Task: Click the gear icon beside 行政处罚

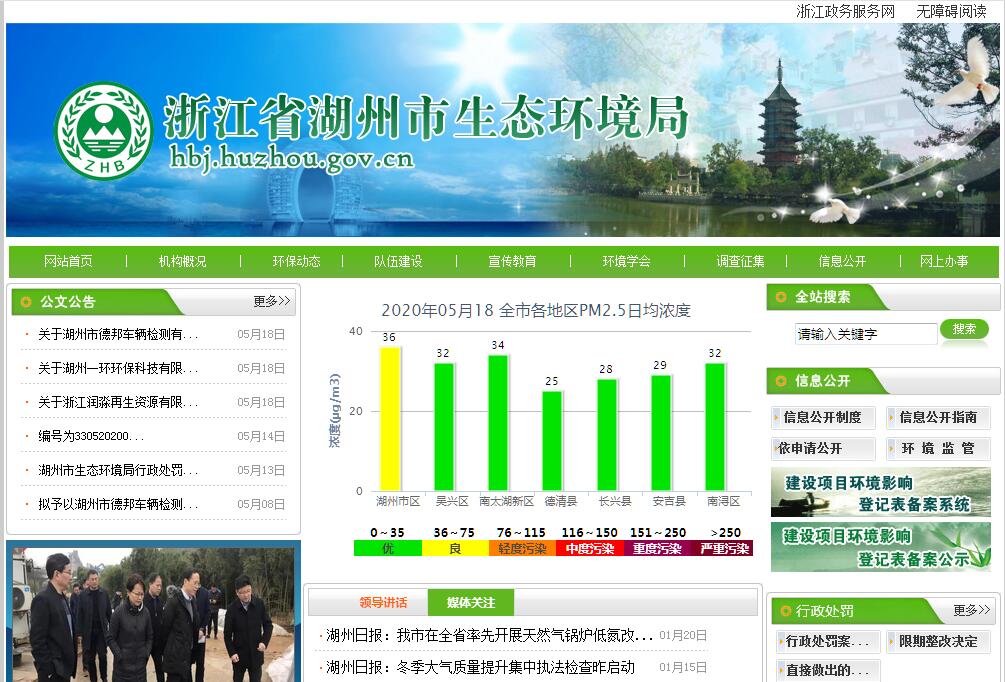Action: pyautogui.click(x=784, y=610)
